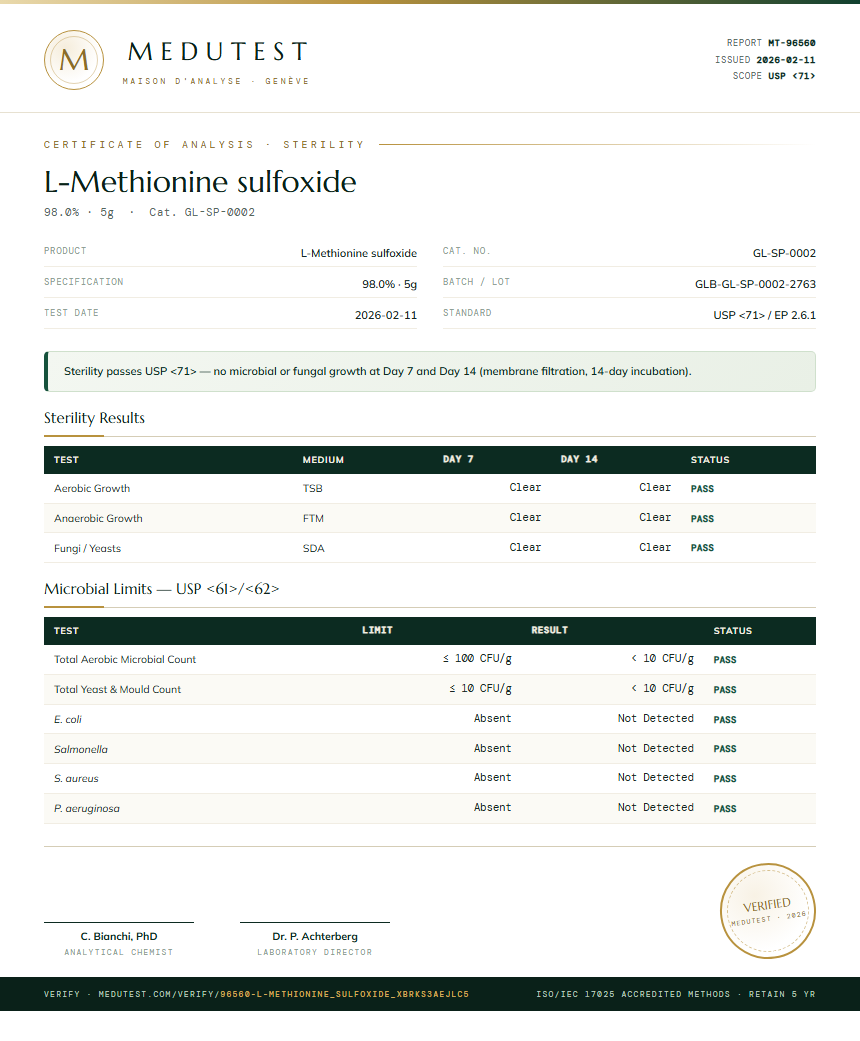
Task: Click the RESULT column header
Action: coord(549,630)
